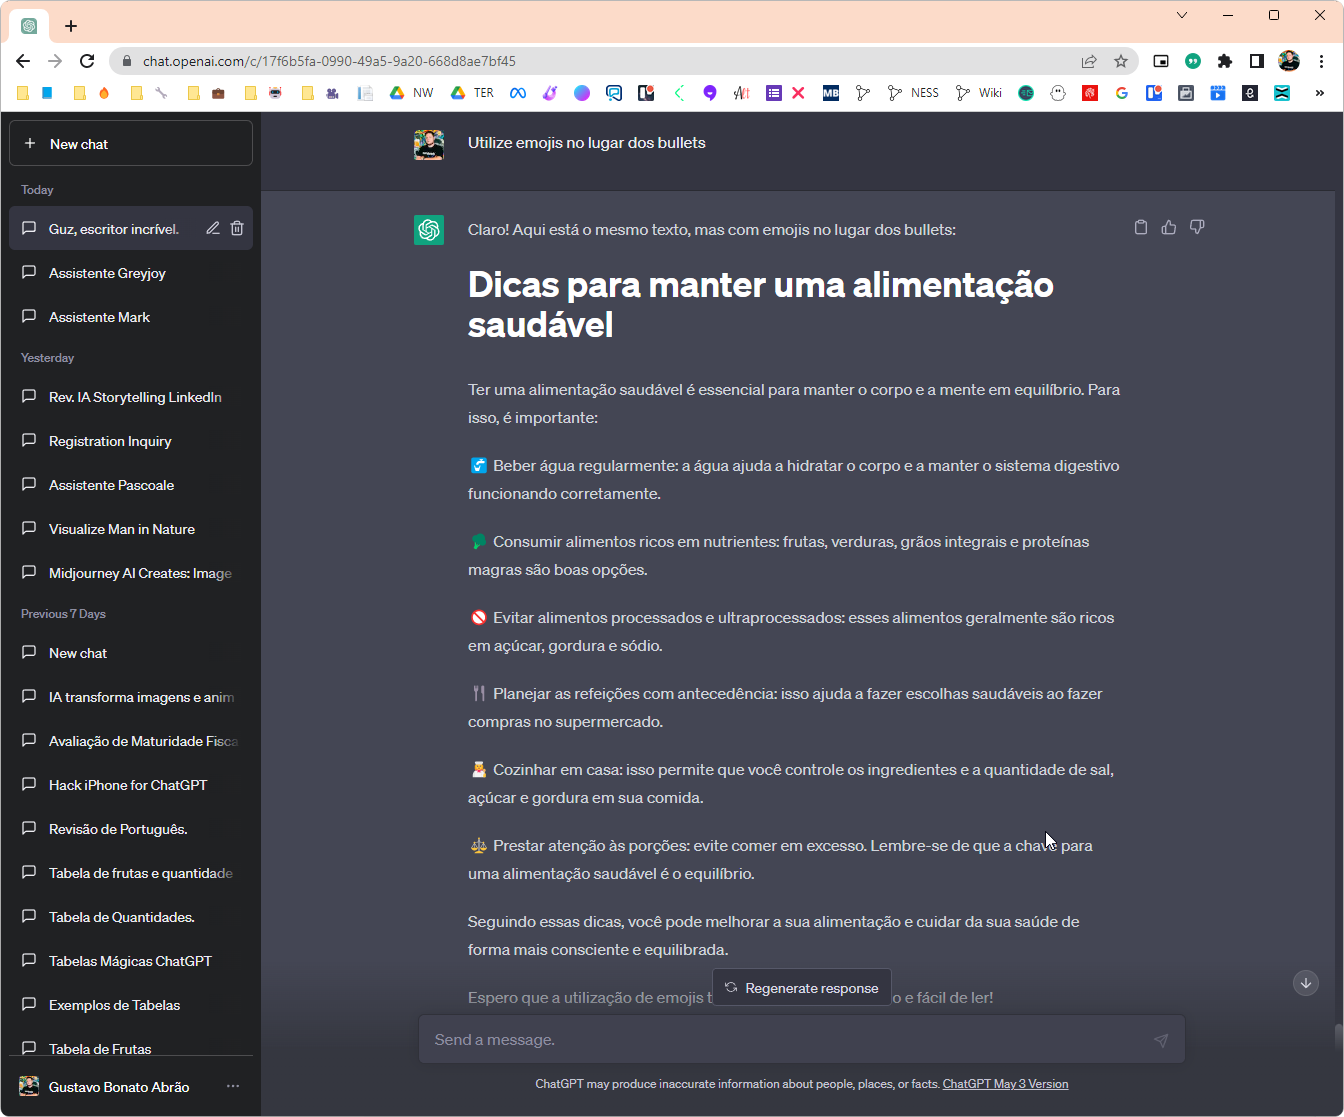Viewport: 1344px width, 1117px height.
Task: Open the Exemplos de Tabelas chat
Action: [x=130, y=1005]
